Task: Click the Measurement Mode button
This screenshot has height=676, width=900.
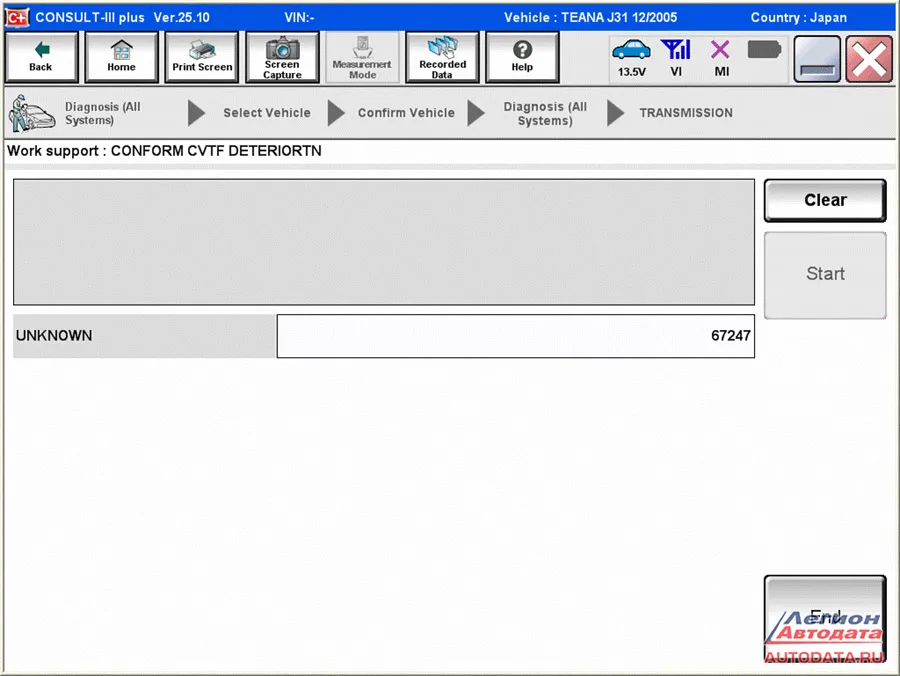Action: 362,57
